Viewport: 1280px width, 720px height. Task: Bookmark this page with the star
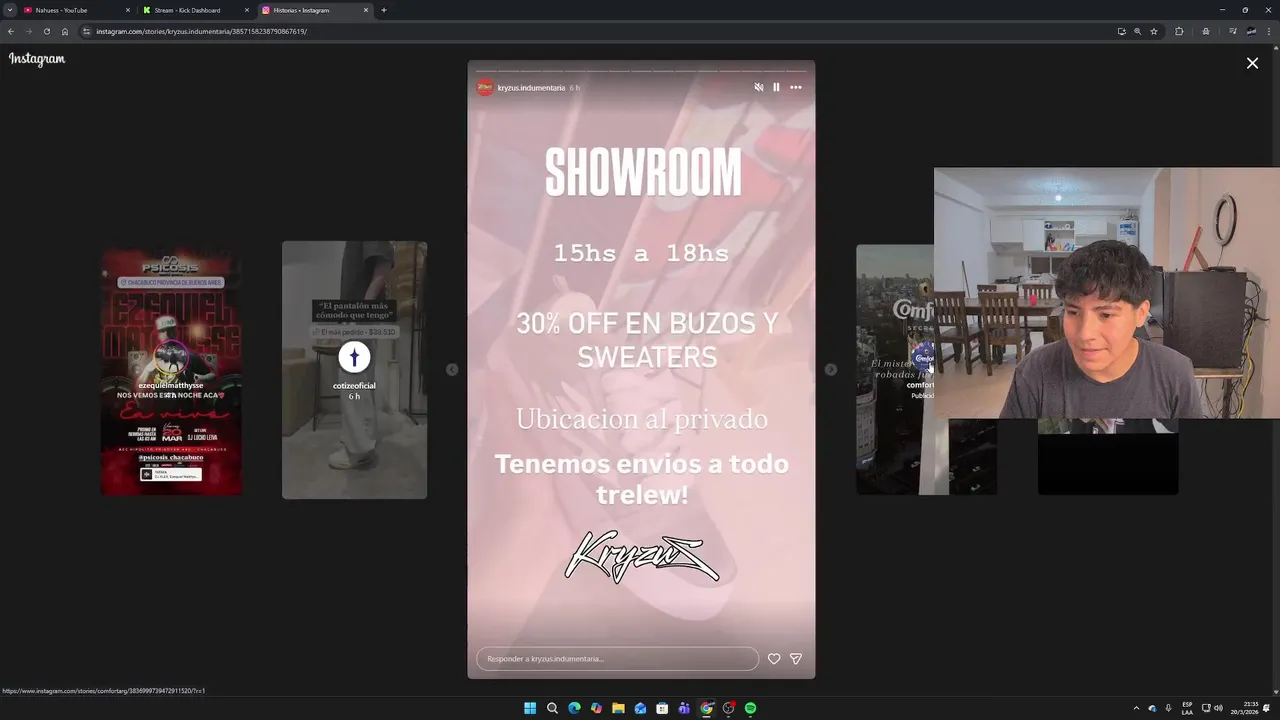point(1154,31)
